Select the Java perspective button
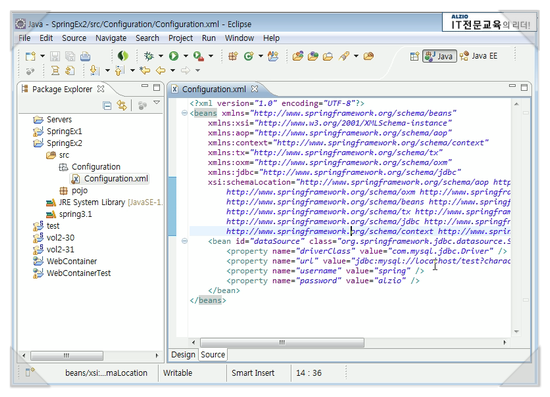 click(x=439, y=56)
